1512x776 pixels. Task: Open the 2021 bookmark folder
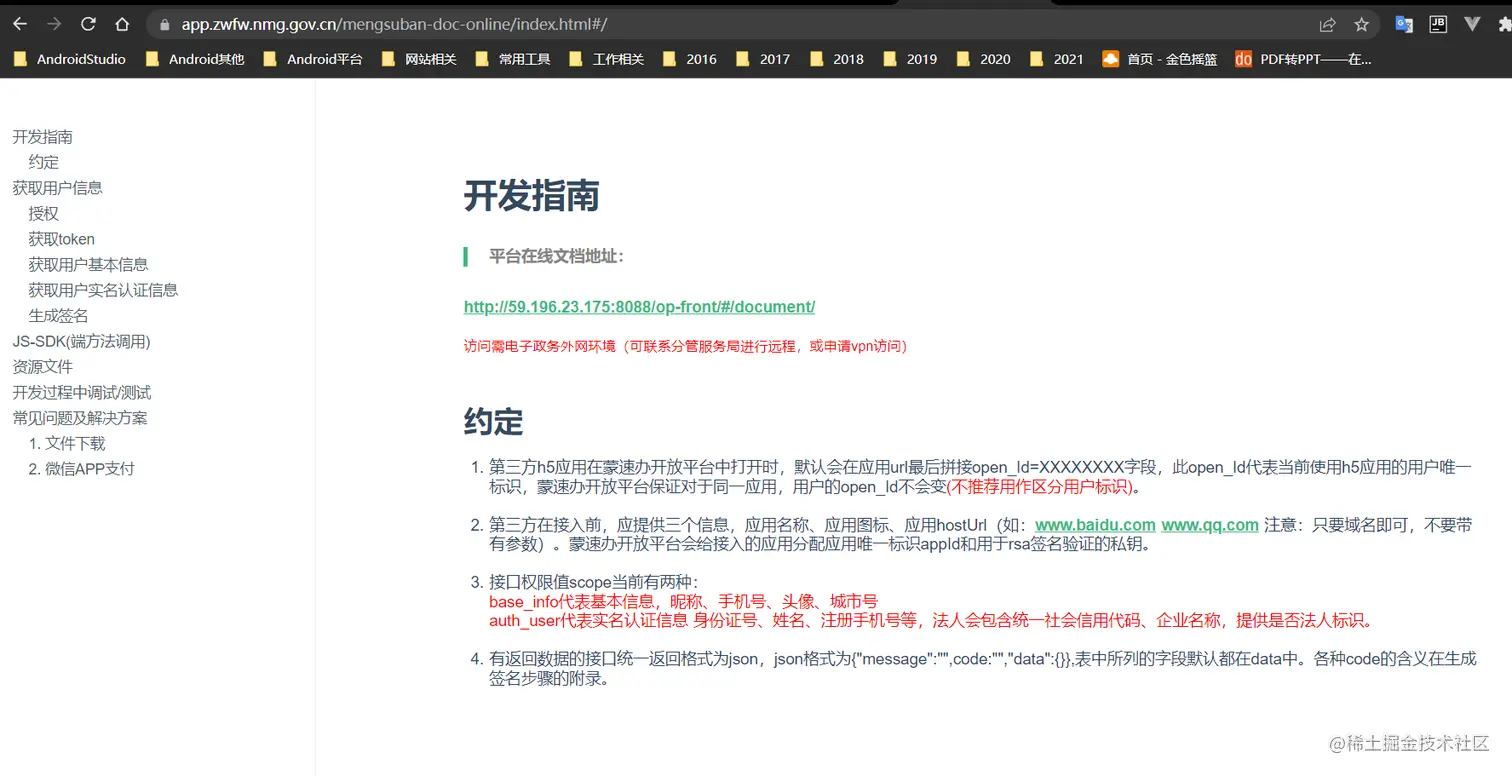point(1057,59)
